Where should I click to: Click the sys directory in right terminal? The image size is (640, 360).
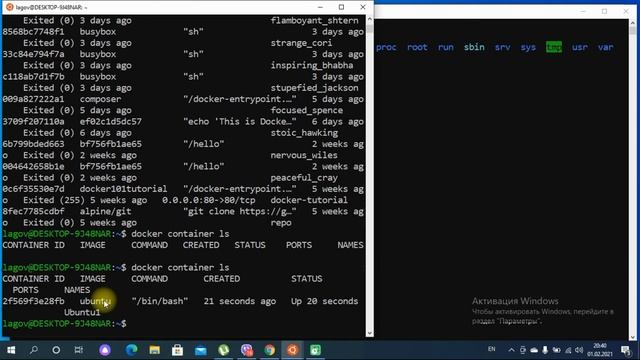528,47
